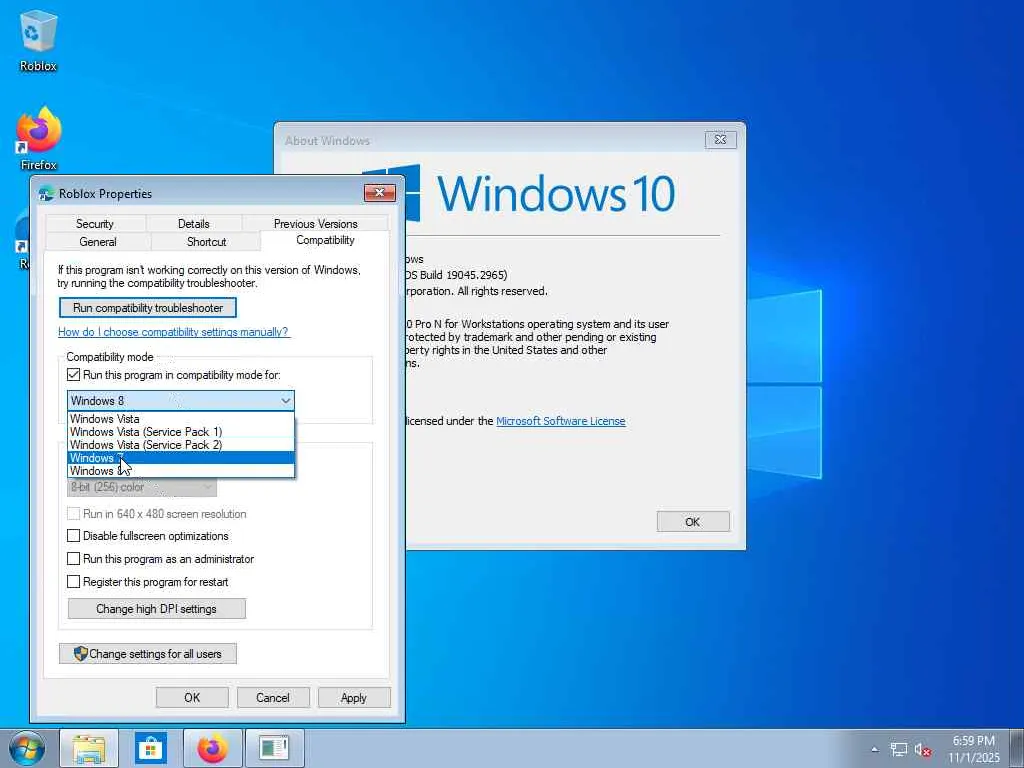
Task: Click the muted volume tray icon
Action: coord(923,750)
